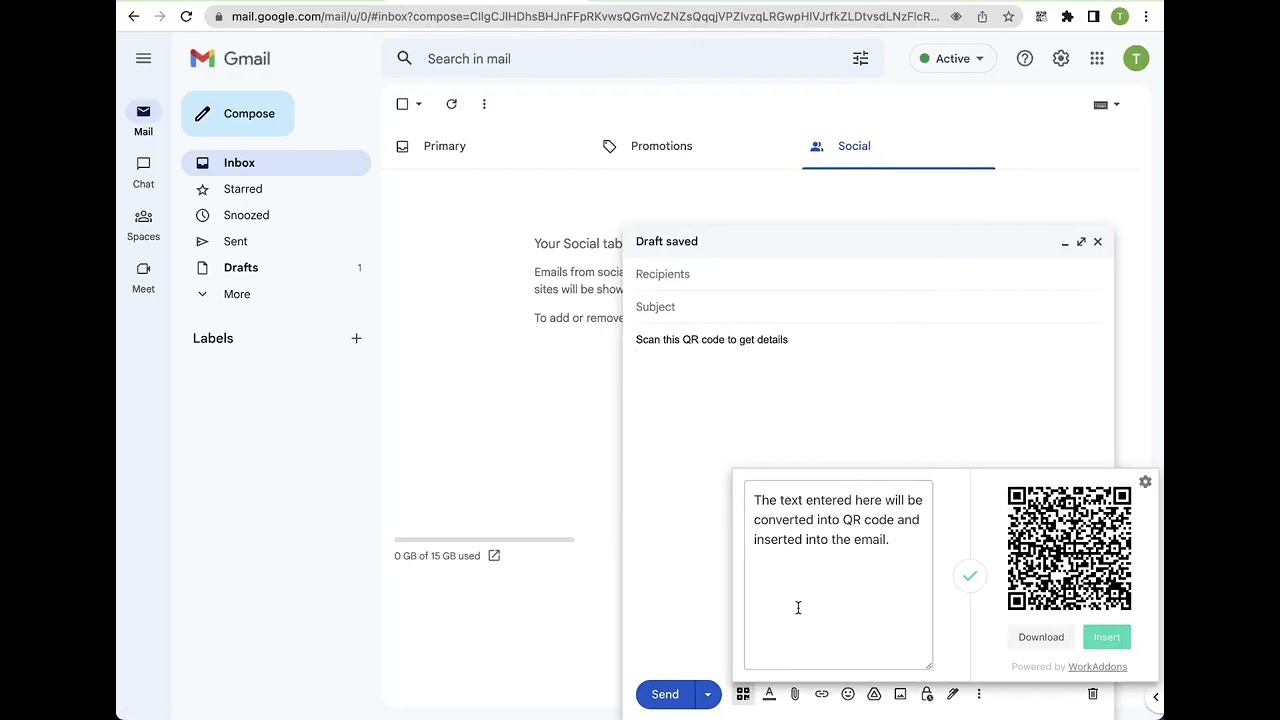This screenshot has height=720, width=1280.
Task: Share this page from address bar
Action: point(982,16)
